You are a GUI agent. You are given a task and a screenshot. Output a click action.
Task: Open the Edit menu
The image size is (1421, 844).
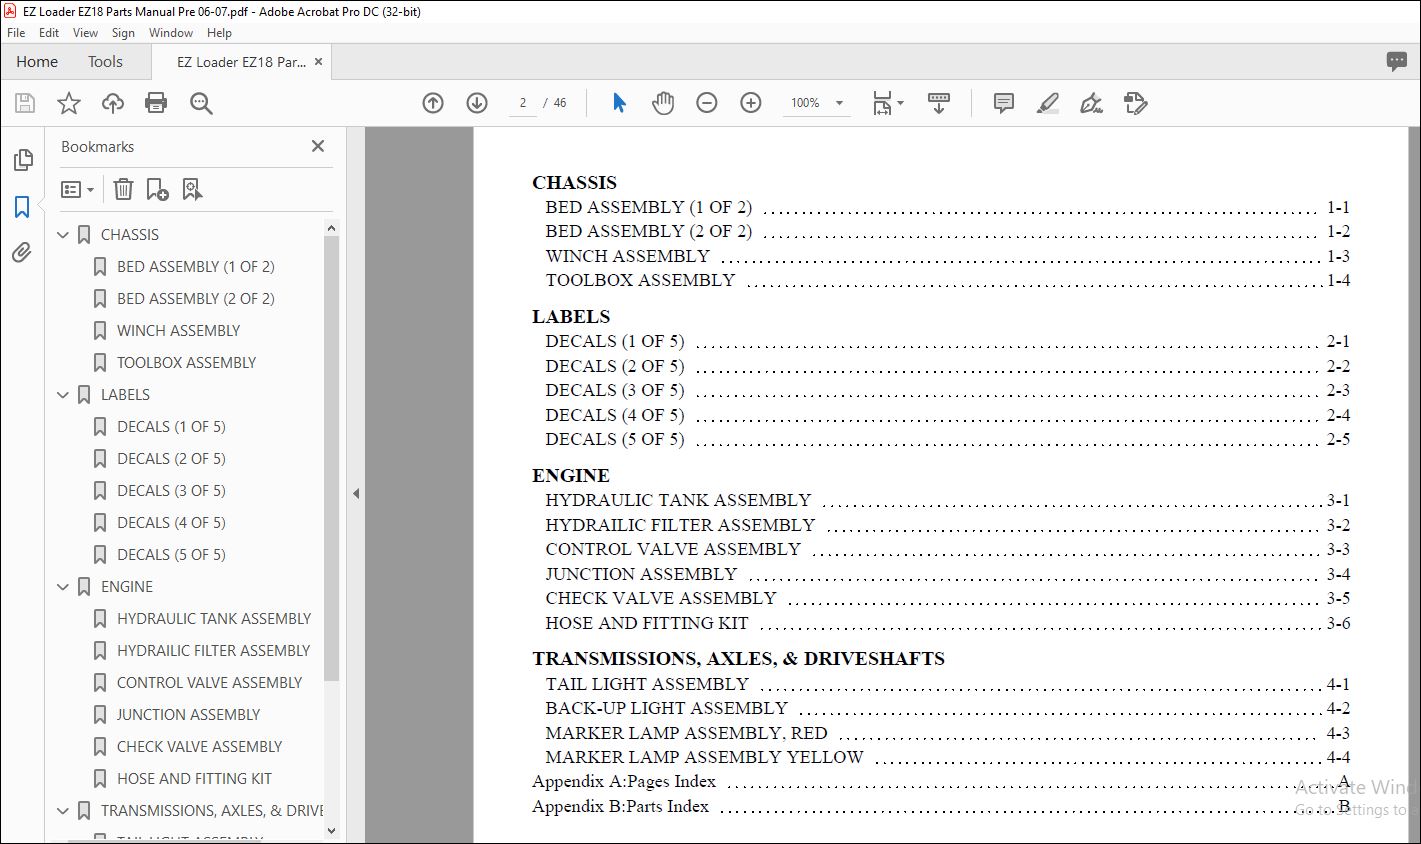tap(49, 33)
